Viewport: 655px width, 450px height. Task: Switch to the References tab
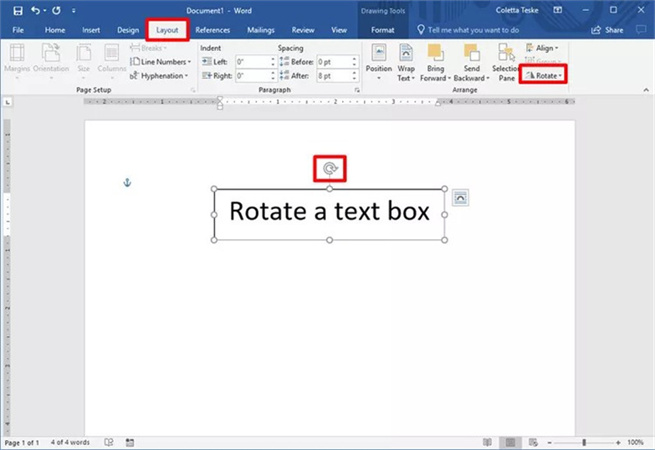[212, 30]
